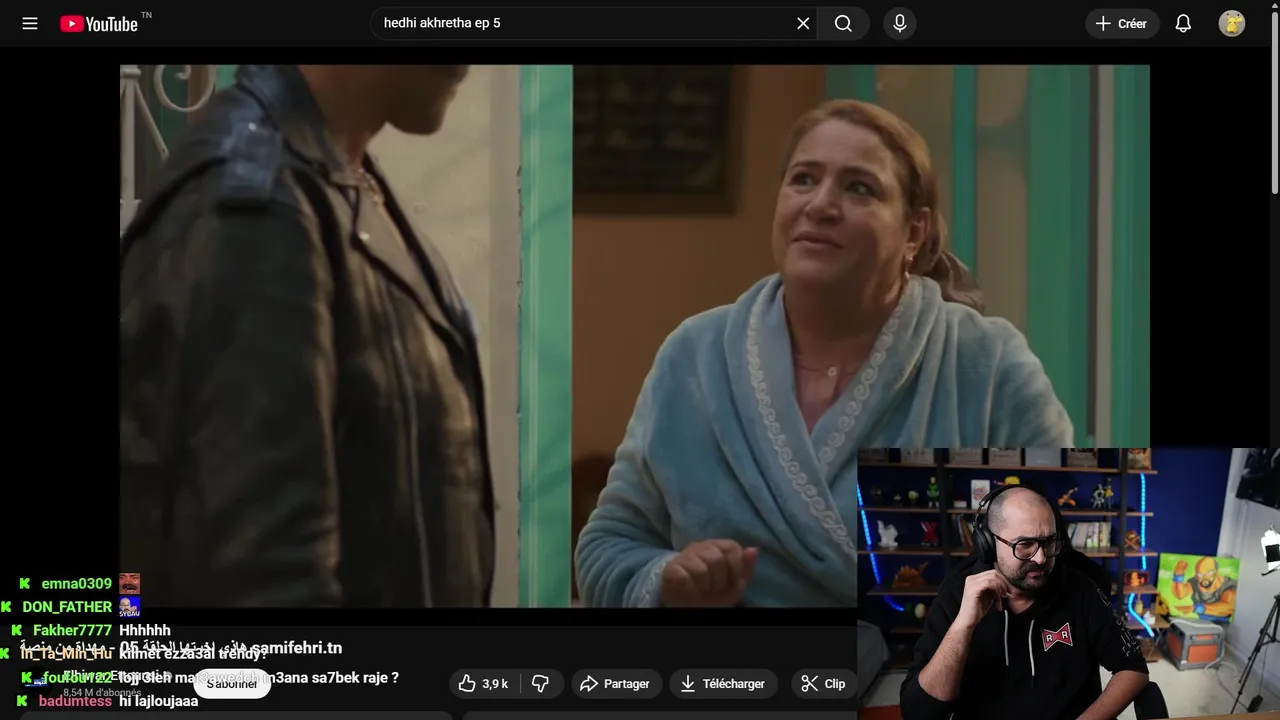1280x720 pixels.
Task: Select chat username emna0309
Action: (76, 584)
